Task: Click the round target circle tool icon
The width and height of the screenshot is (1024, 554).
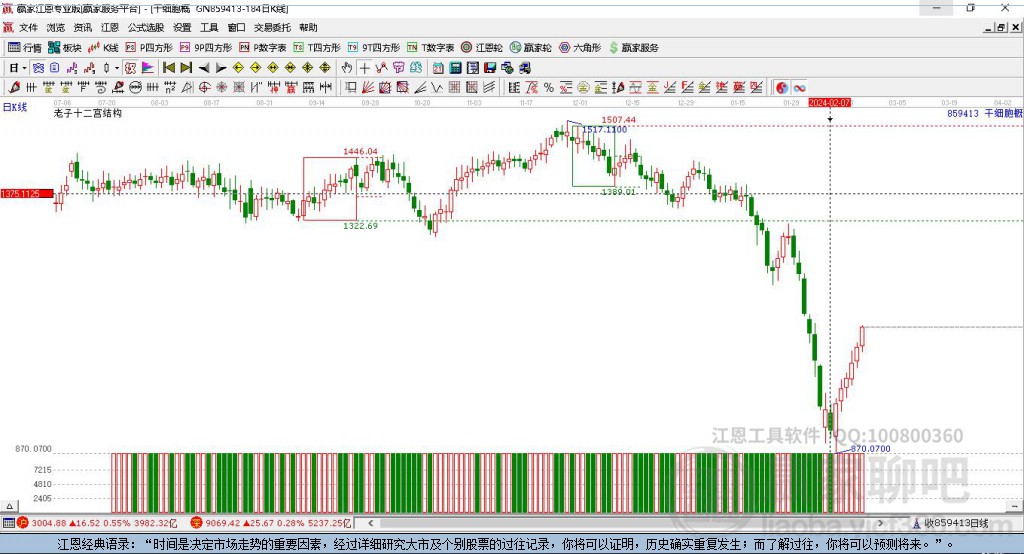Action: pyautogui.click(x=204, y=88)
